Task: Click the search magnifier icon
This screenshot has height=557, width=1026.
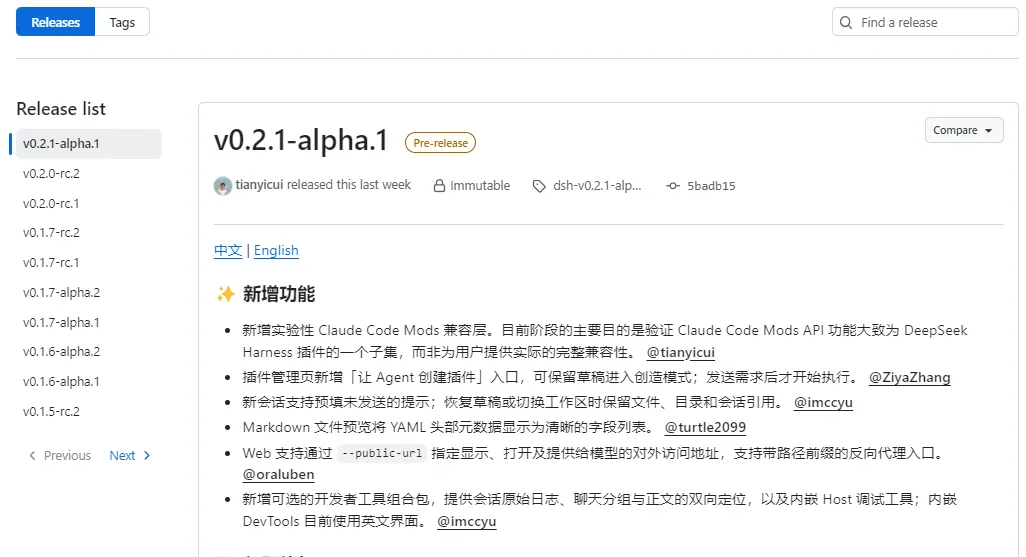Action: coord(846,22)
